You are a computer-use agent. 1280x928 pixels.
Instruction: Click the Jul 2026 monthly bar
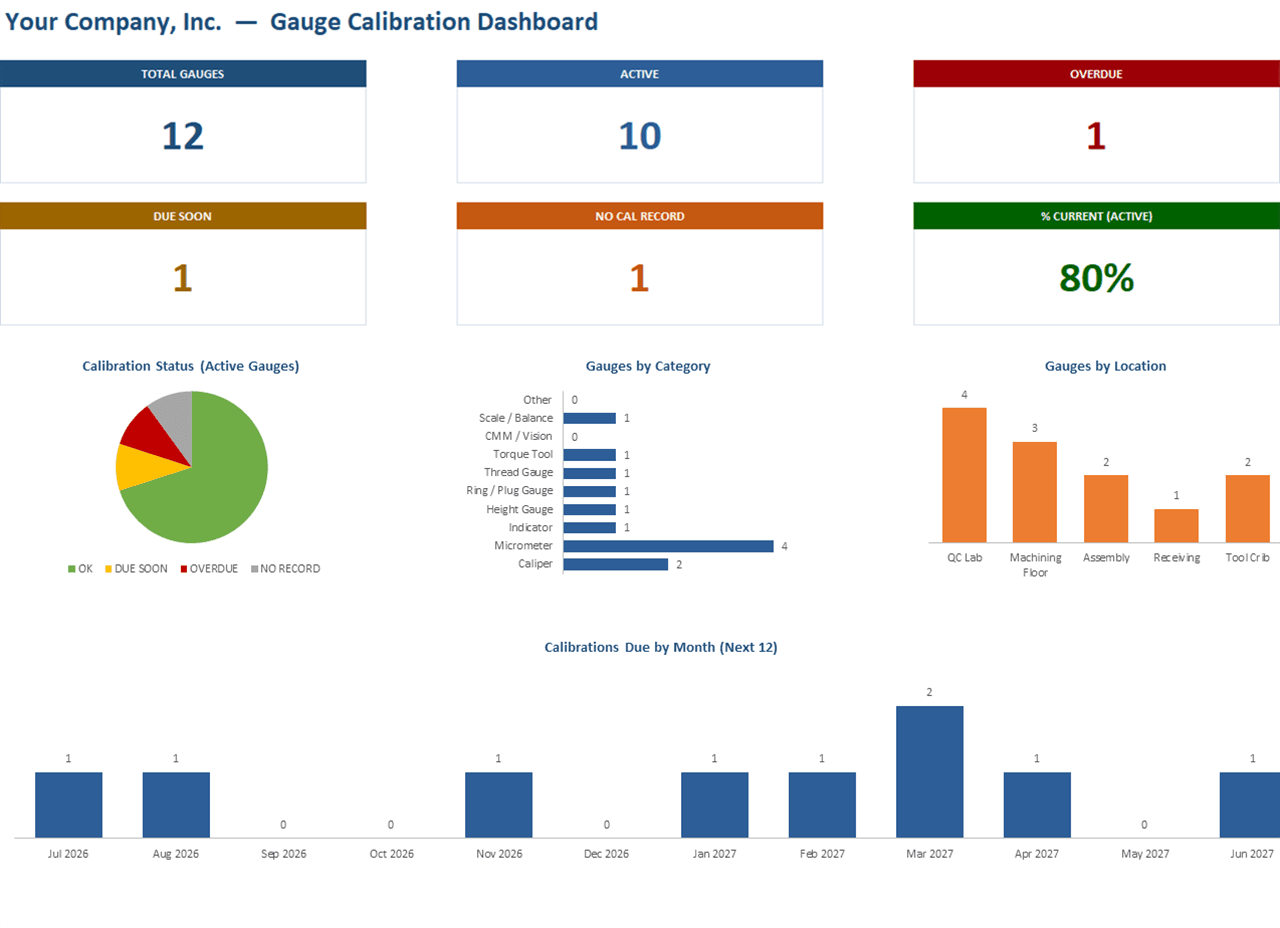[x=68, y=805]
